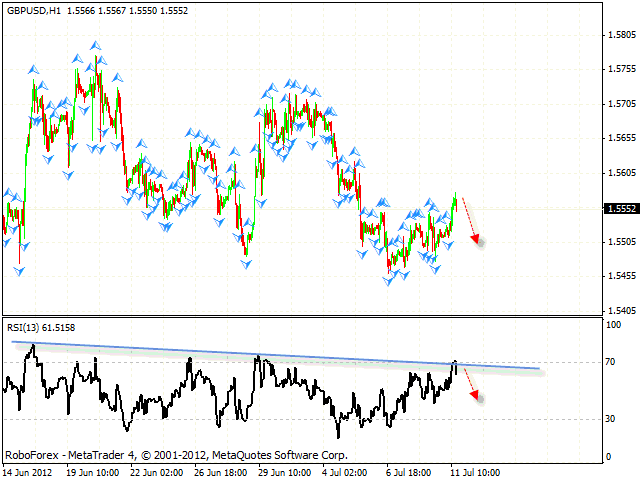Screen dimensions: 640x480
Task: Select the blue descending RSI trendline
Action: [280, 355]
